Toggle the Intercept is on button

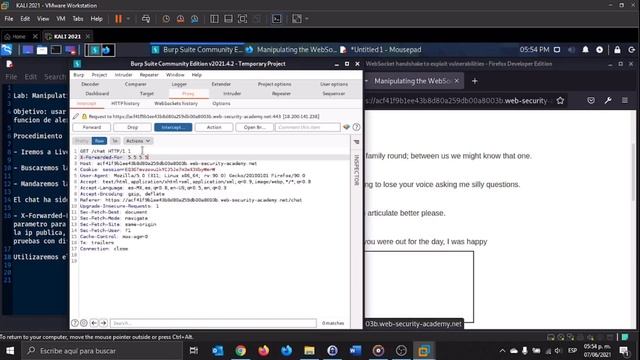pyautogui.click(x=173, y=127)
